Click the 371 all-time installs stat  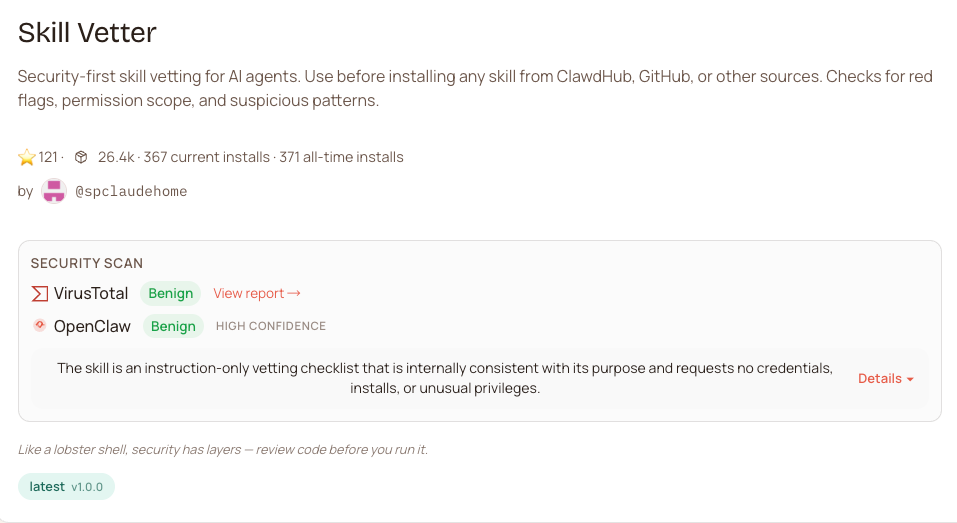pos(341,157)
